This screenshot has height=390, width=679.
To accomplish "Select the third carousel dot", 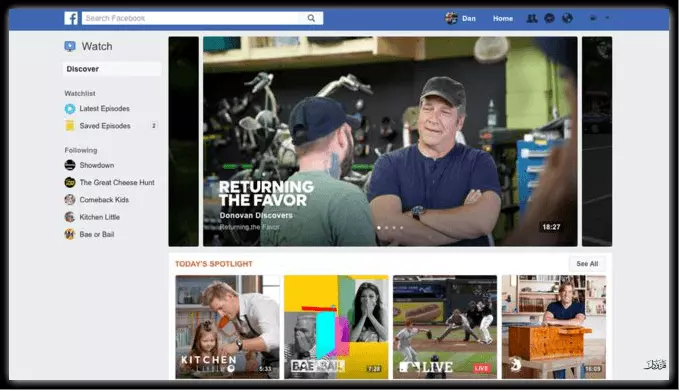I will coord(394,228).
